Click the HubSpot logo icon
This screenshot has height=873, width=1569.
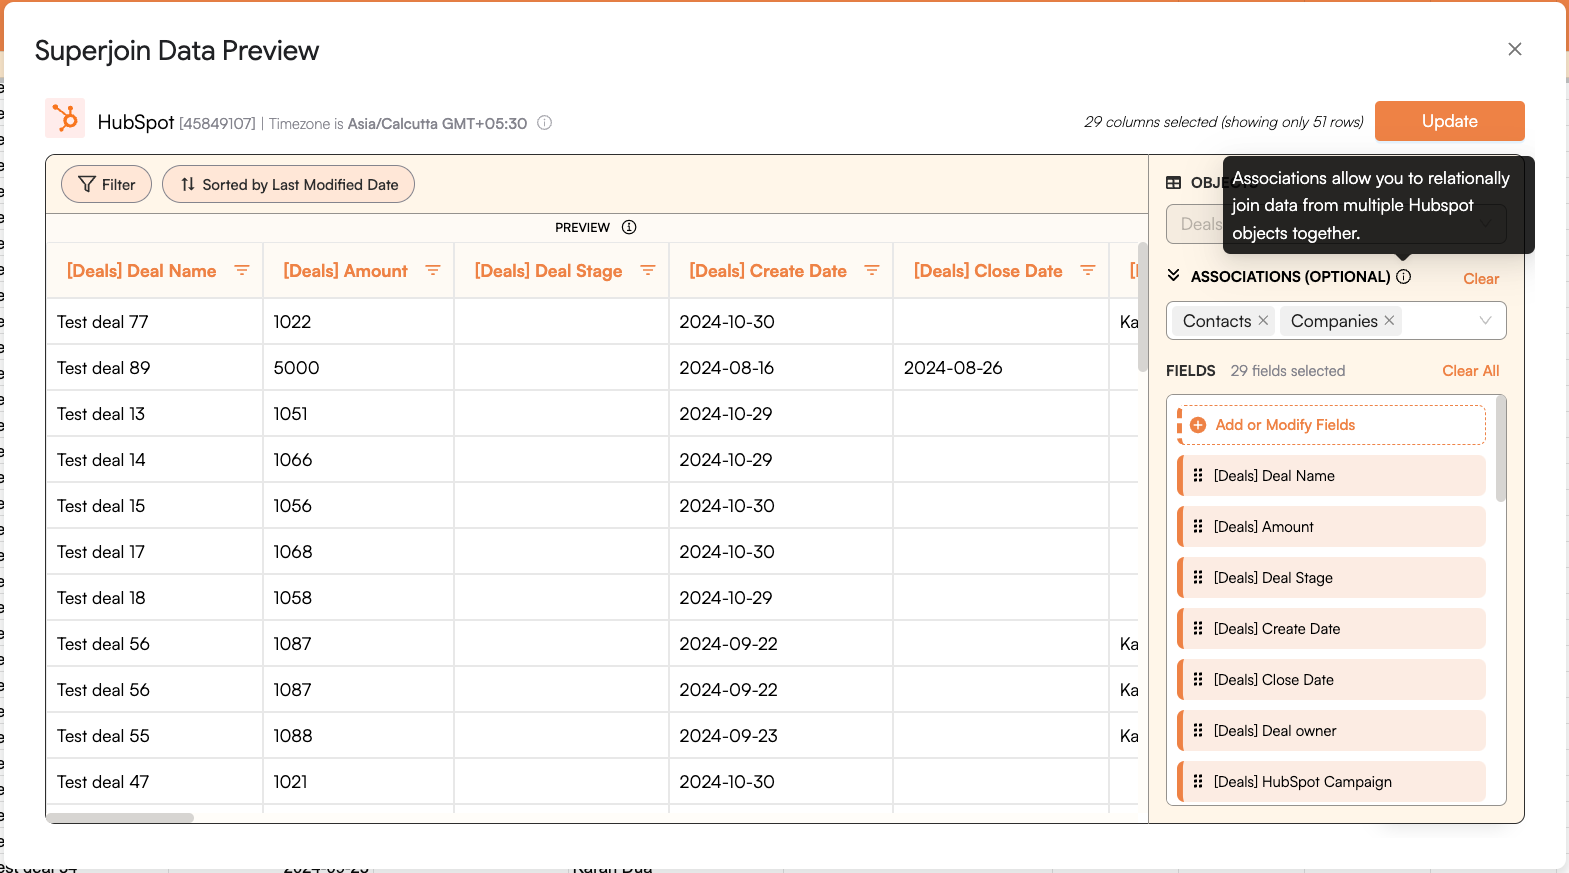point(65,118)
